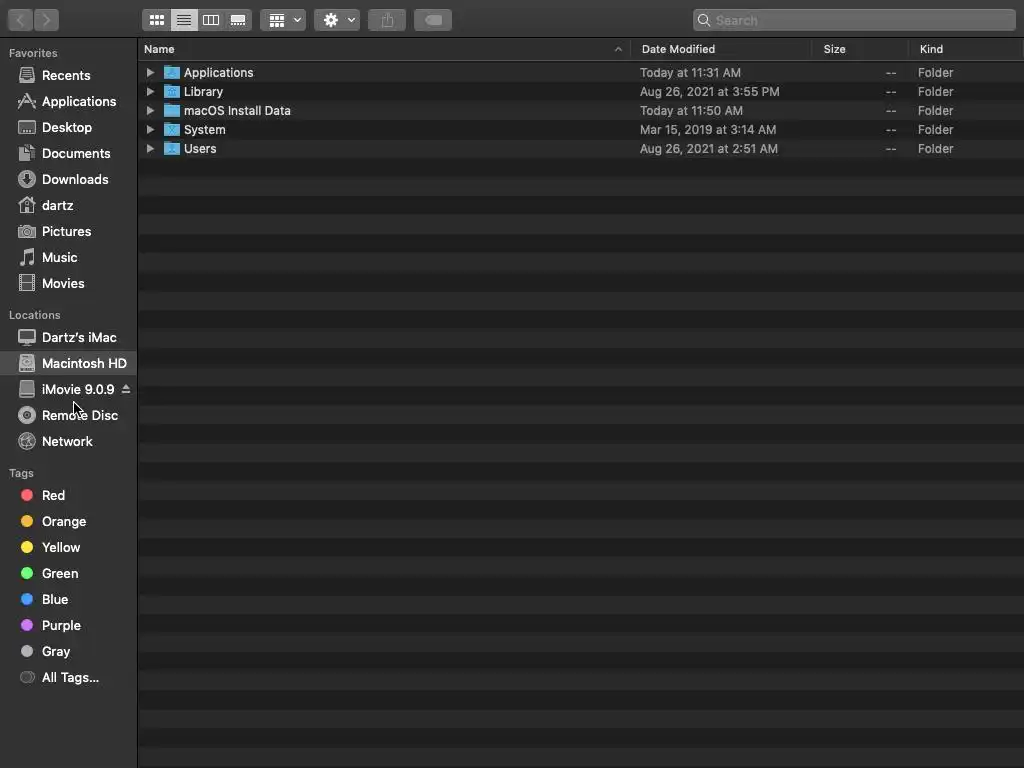1024x768 pixels.
Task: Filter by the Green tag
Action: click(68, 573)
